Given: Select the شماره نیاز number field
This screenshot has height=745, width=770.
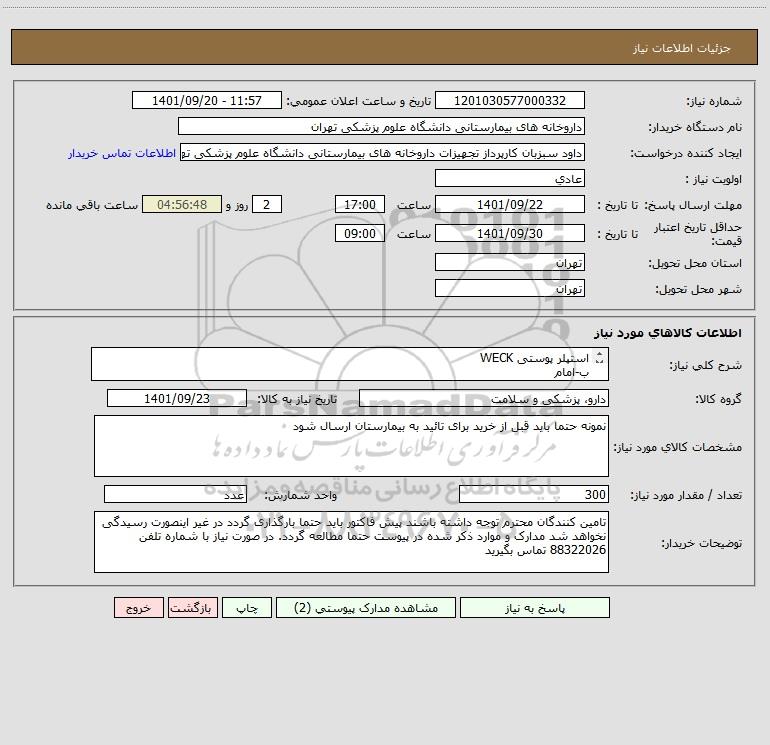Looking at the screenshot, I should coord(510,100).
